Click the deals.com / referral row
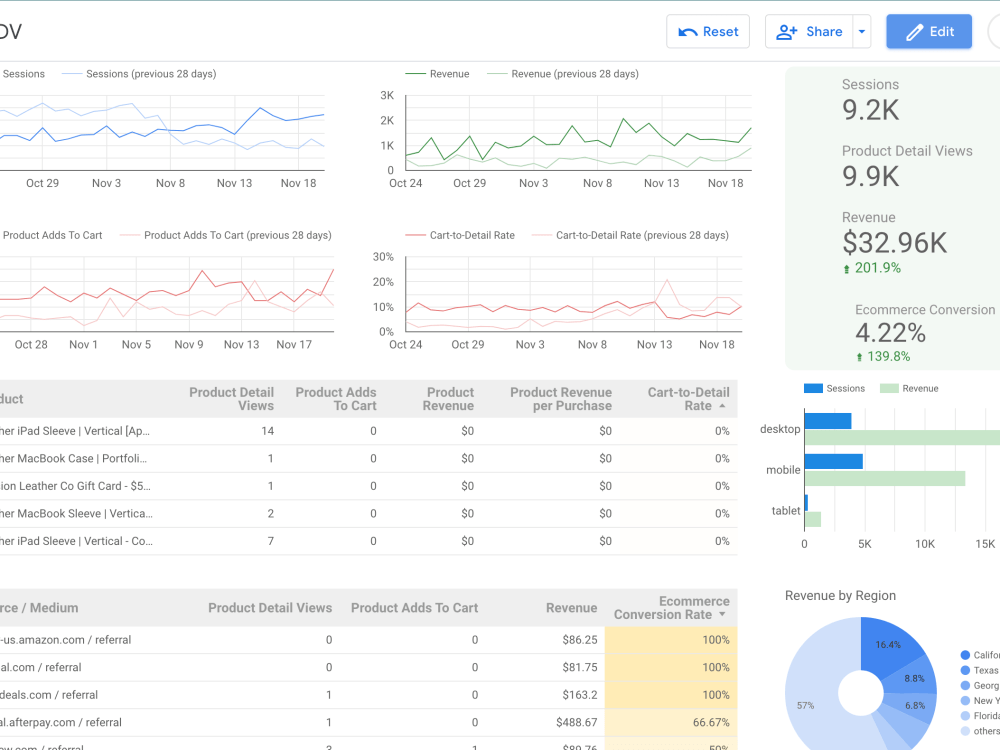 [369, 695]
